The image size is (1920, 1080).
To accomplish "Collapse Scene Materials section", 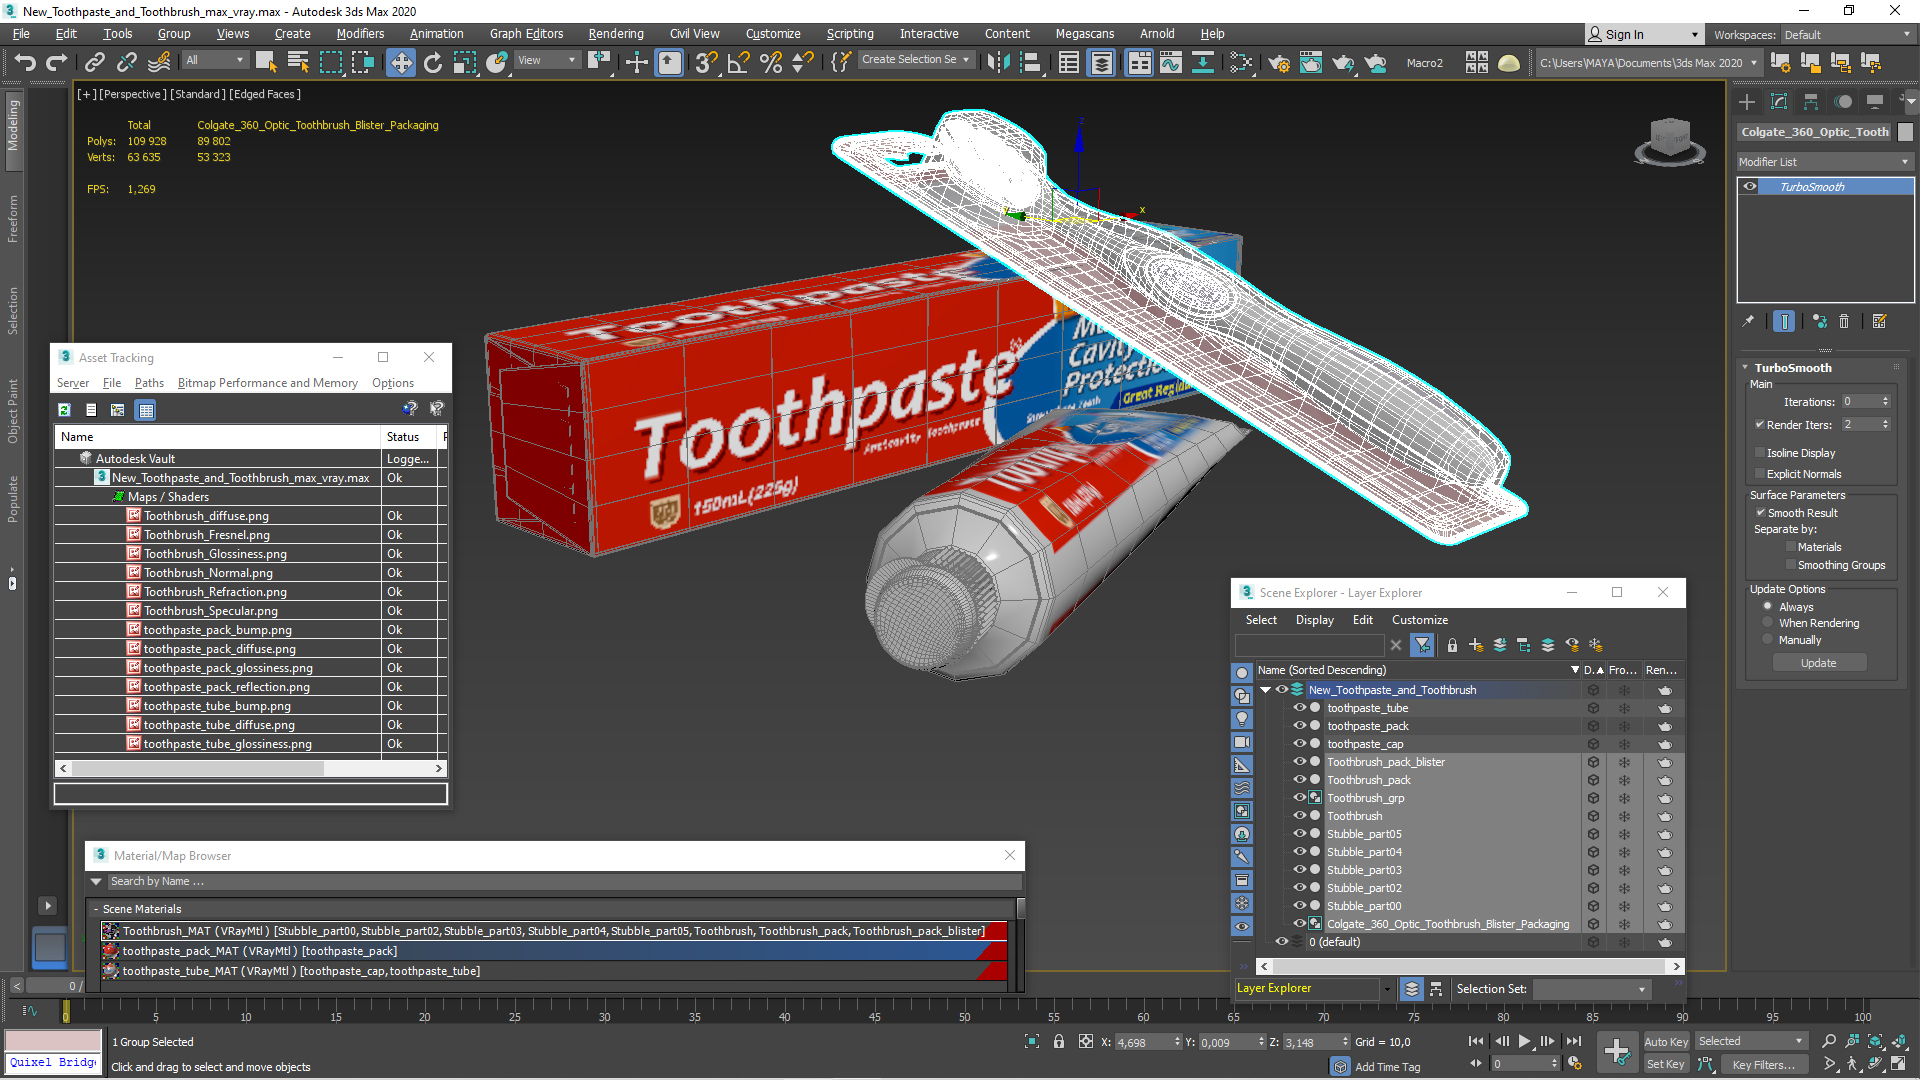I will pos(96,909).
